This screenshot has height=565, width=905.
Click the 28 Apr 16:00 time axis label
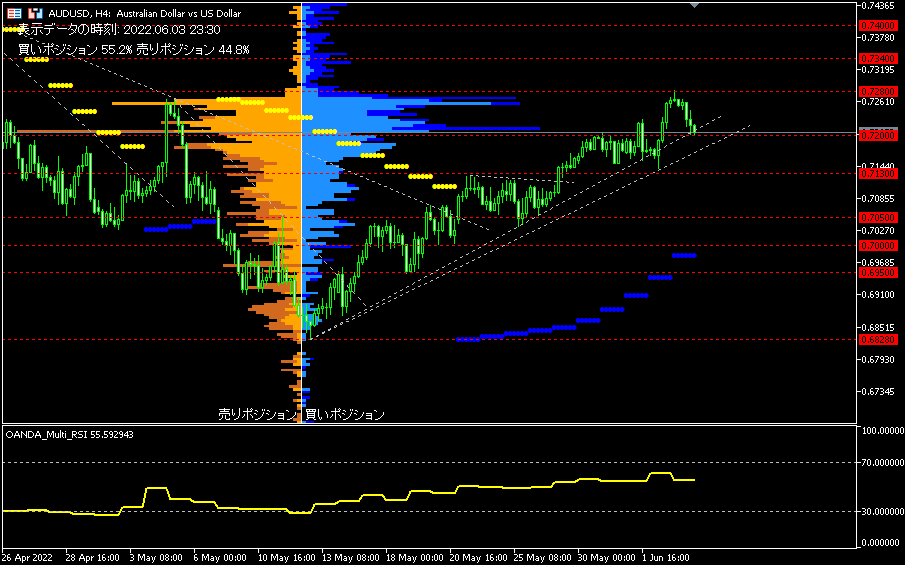tap(93, 557)
